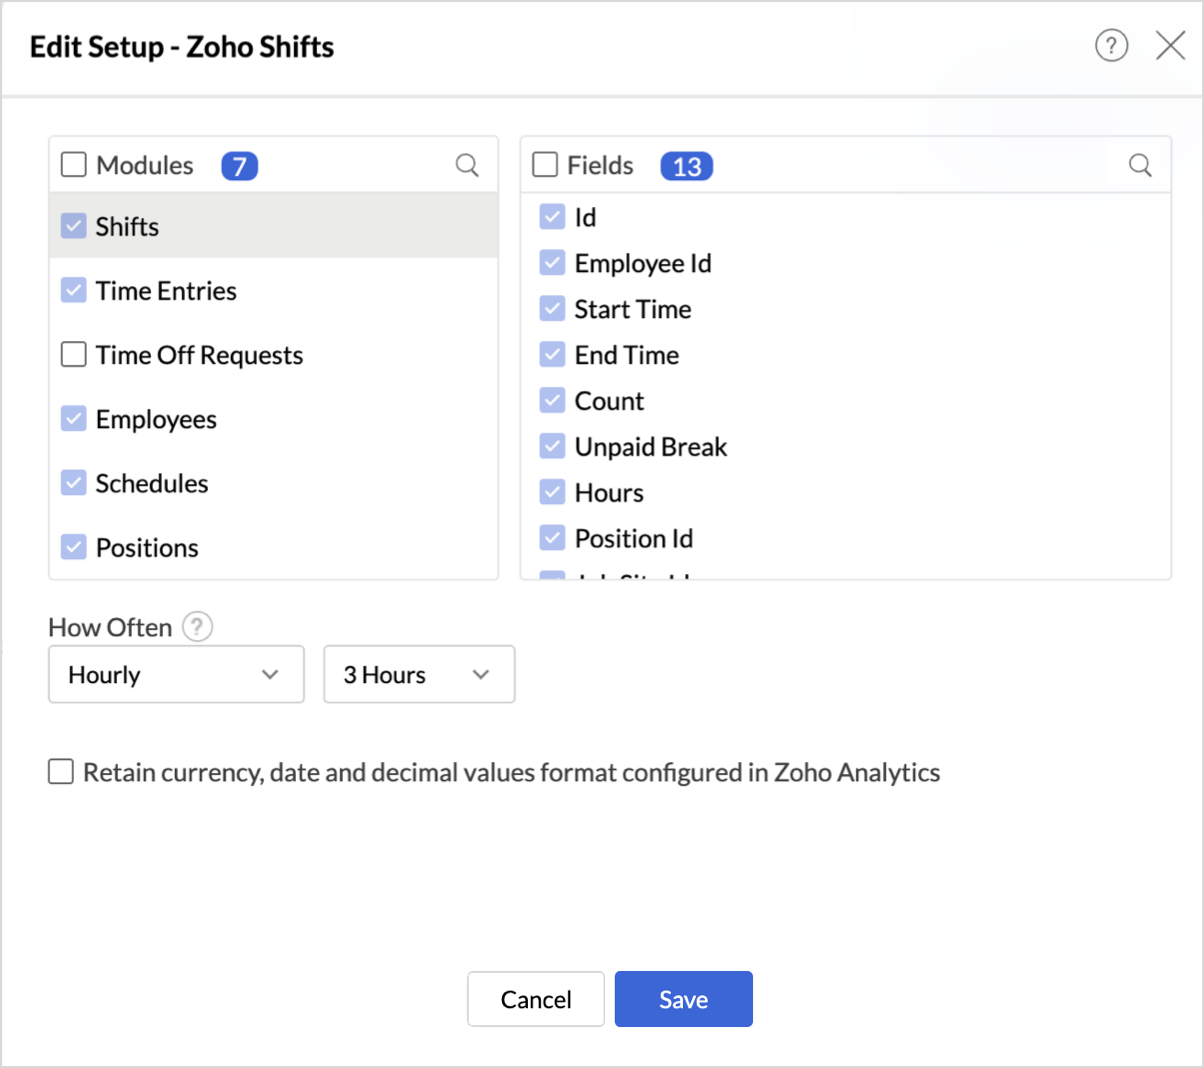Viewport: 1204px width, 1068px height.
Task: Toggle the select-all Modules checkbox
Action: (x=74, y=165)
